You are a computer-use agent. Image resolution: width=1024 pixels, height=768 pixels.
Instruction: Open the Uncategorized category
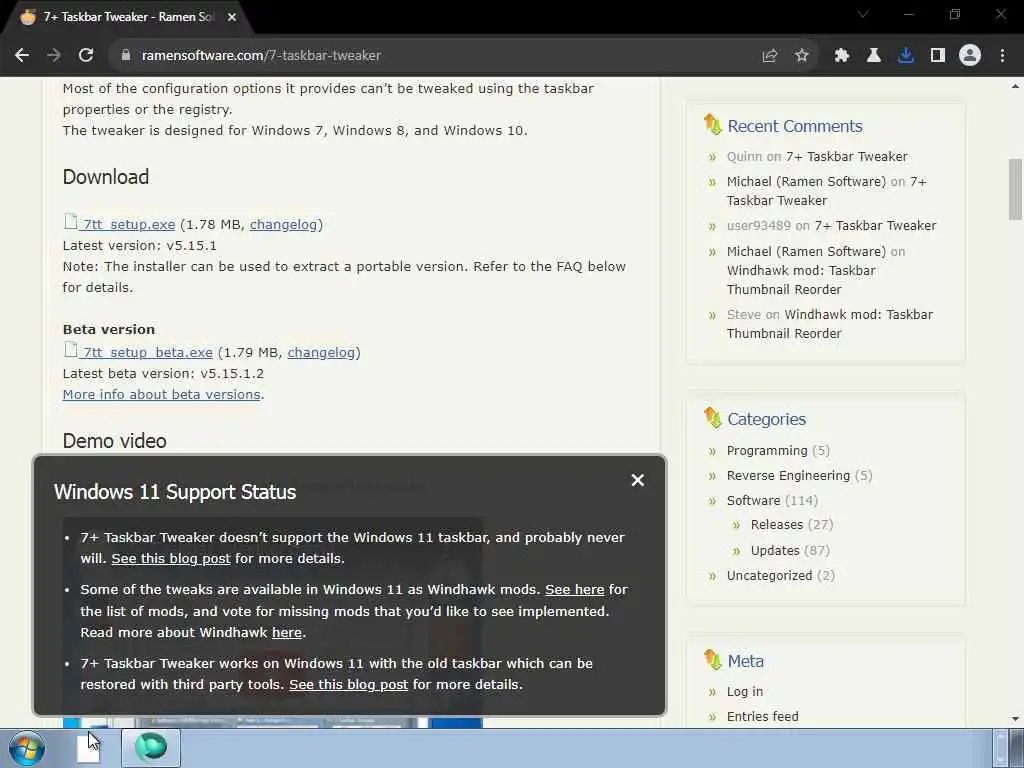tap(769, 575)
